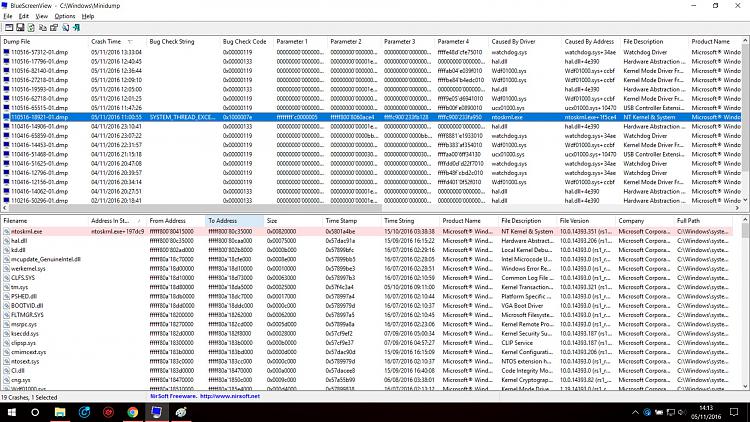Open Cortana search circle on taskbar
The width and height of the screenshot is (750, 422).
tap(35, 412)
